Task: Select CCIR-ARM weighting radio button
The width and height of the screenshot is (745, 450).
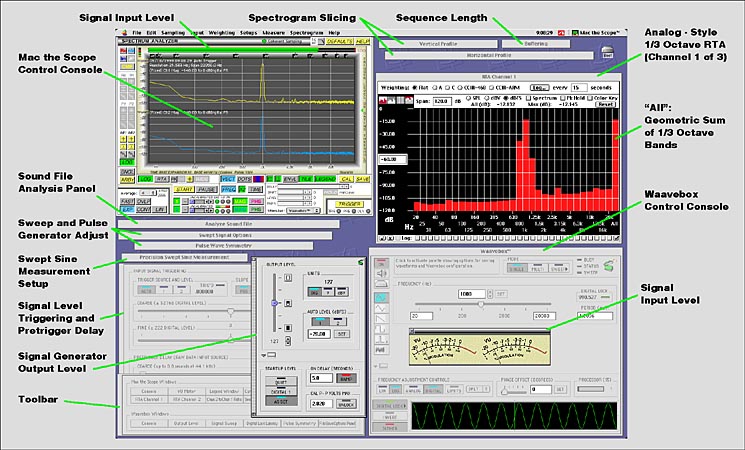Action: click(x=491, y=87)
